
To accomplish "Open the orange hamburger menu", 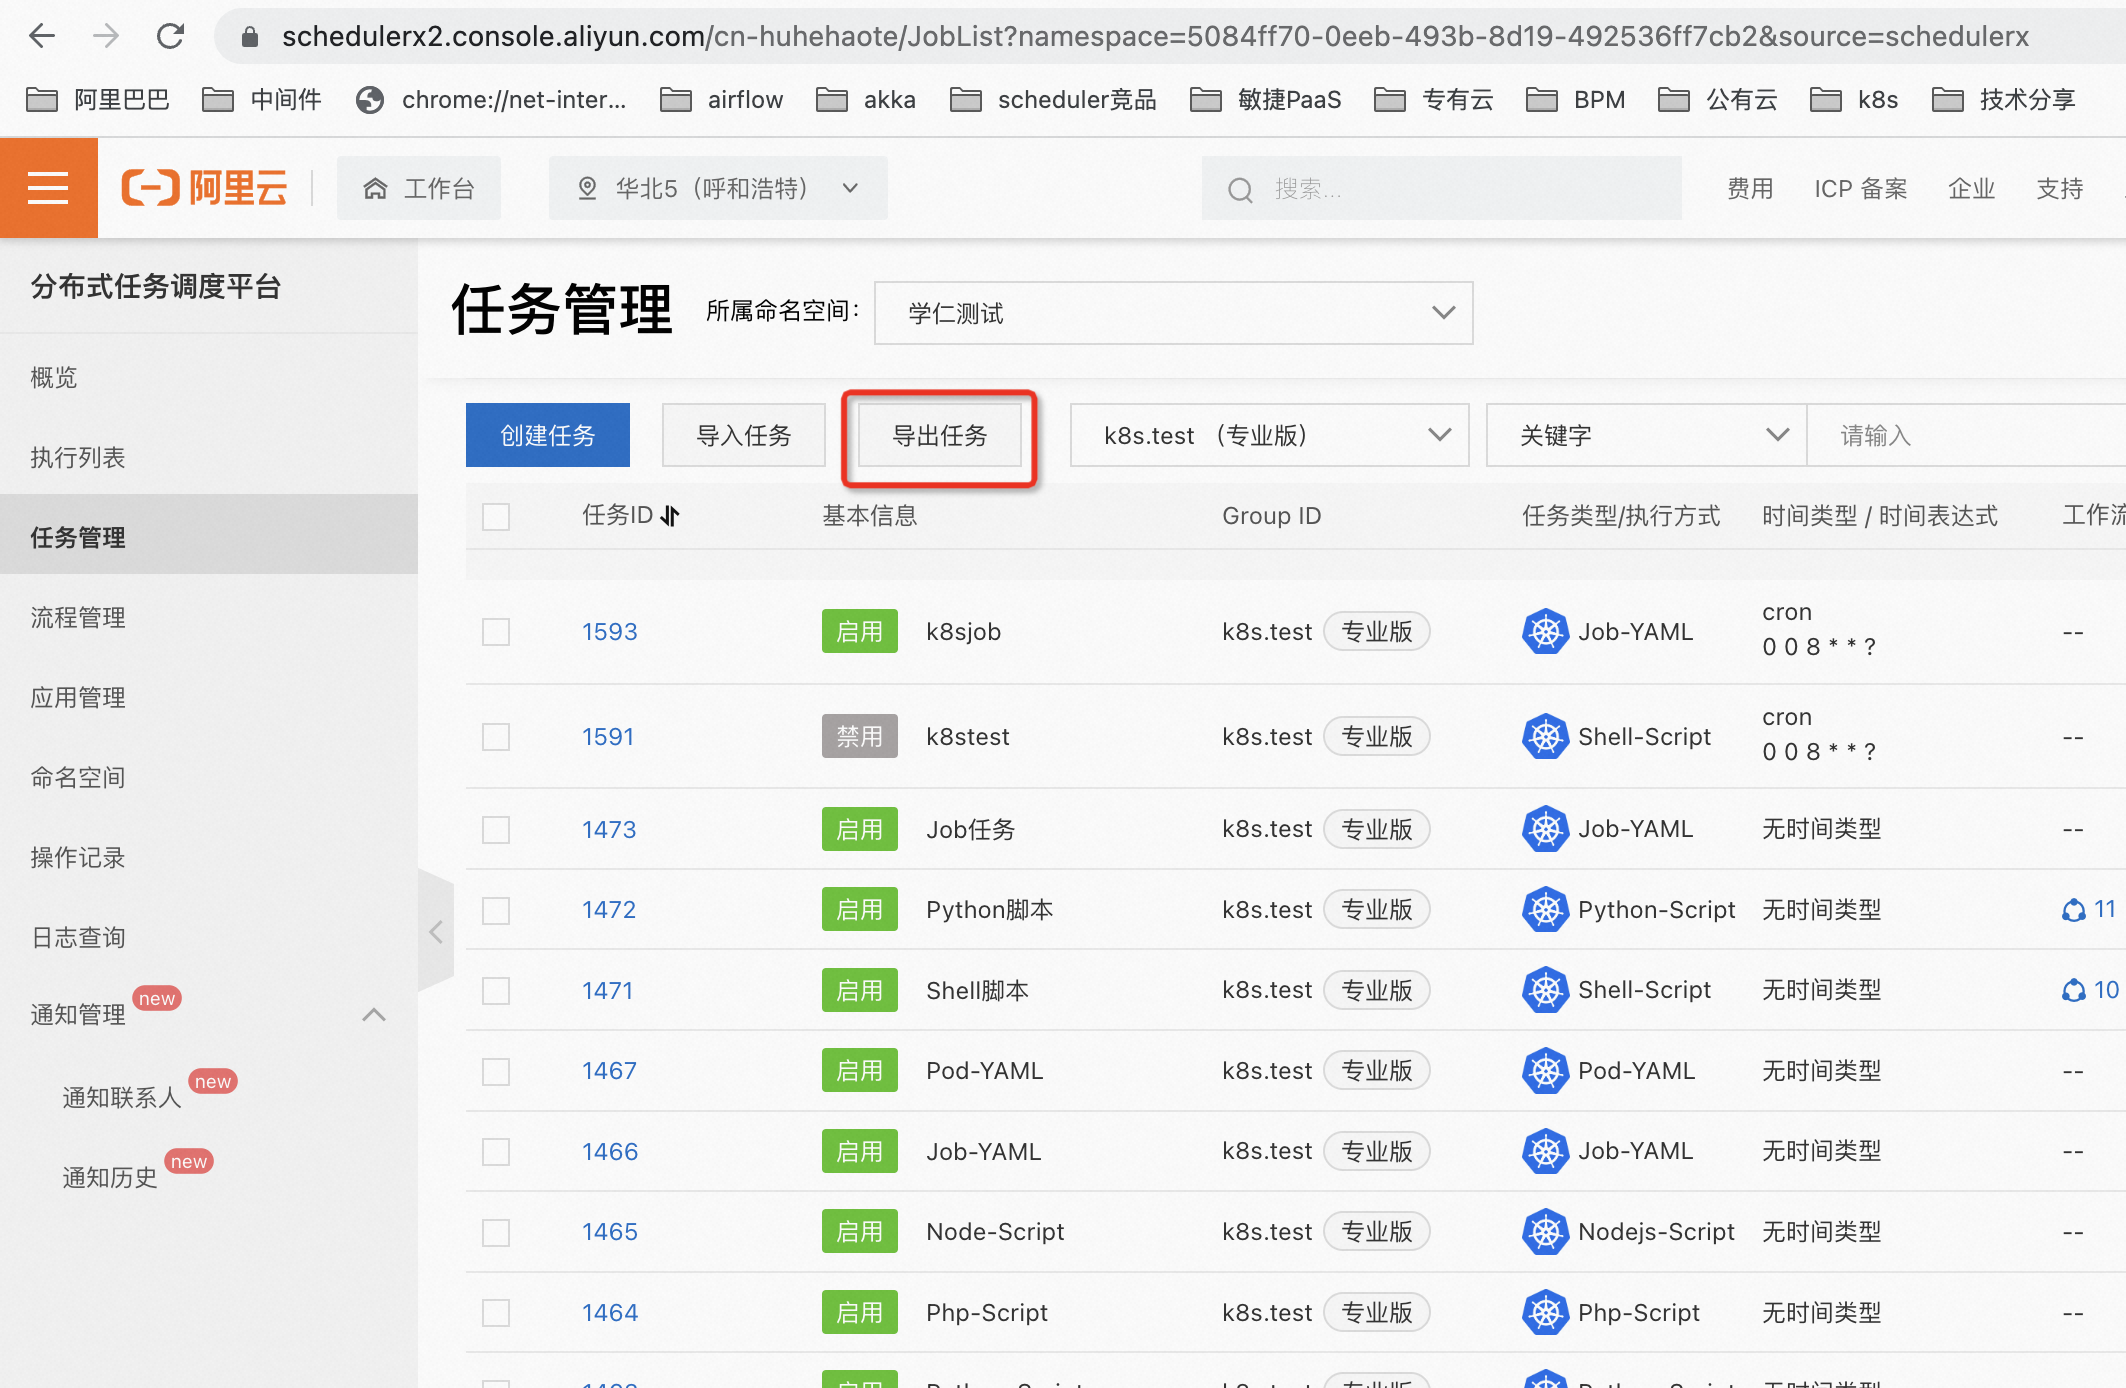I will click(x=48, y=188).
